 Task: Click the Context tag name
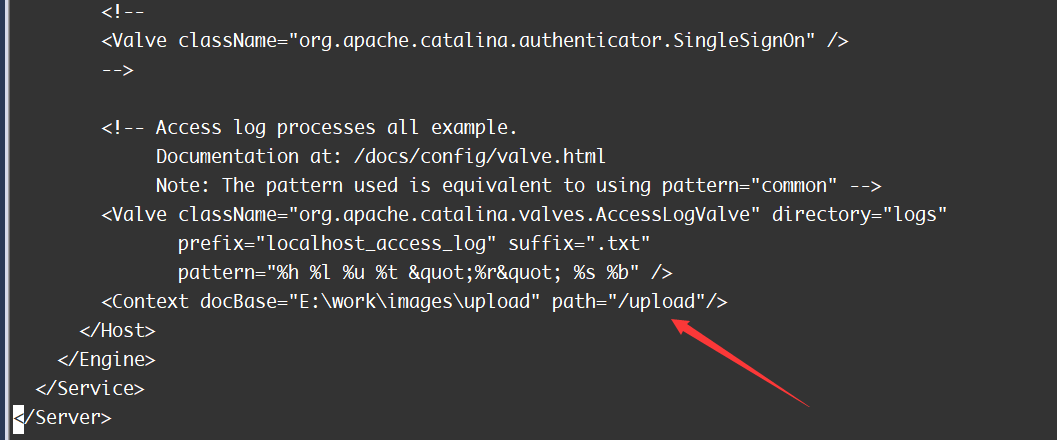click(144, 301)
